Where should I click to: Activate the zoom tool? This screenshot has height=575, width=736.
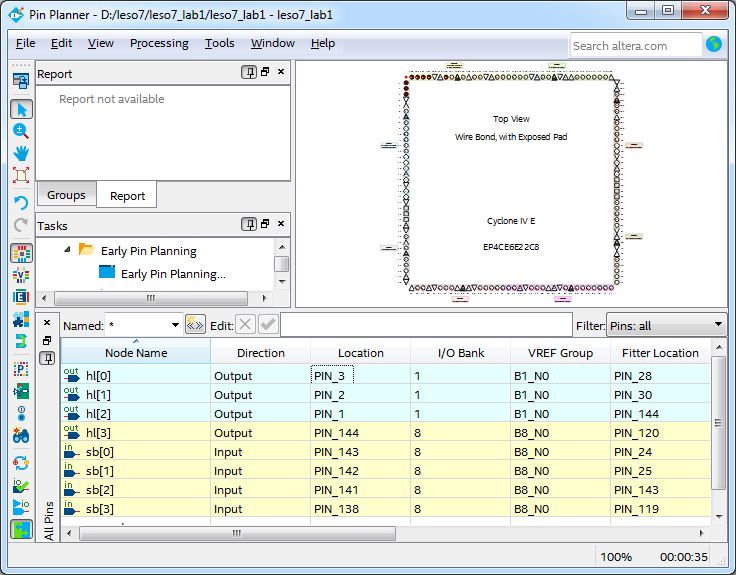pyautogui.click(x=21, y=131)
